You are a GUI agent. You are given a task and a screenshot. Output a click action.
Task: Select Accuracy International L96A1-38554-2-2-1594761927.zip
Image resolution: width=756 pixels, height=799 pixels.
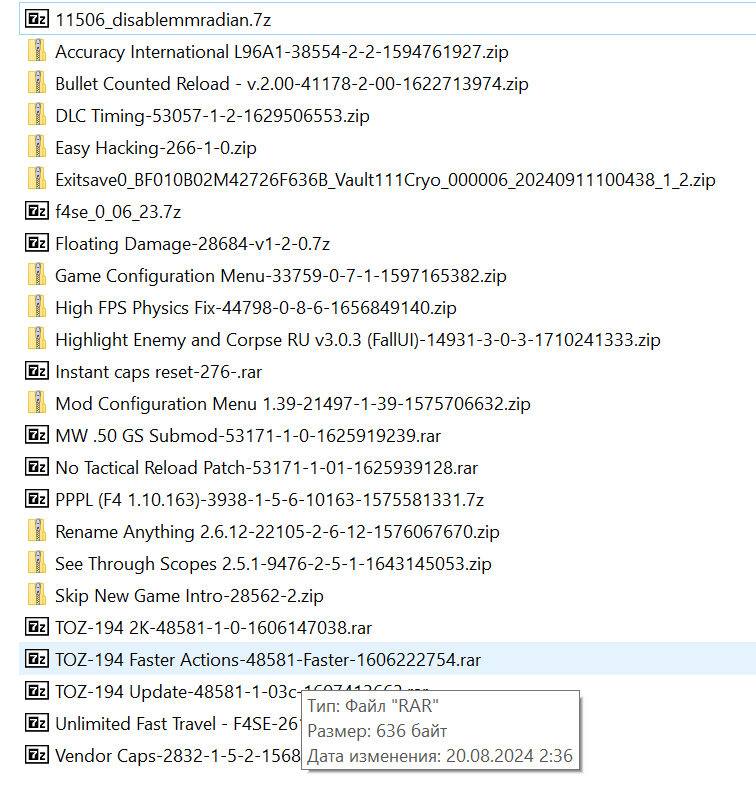pos(282,52)
